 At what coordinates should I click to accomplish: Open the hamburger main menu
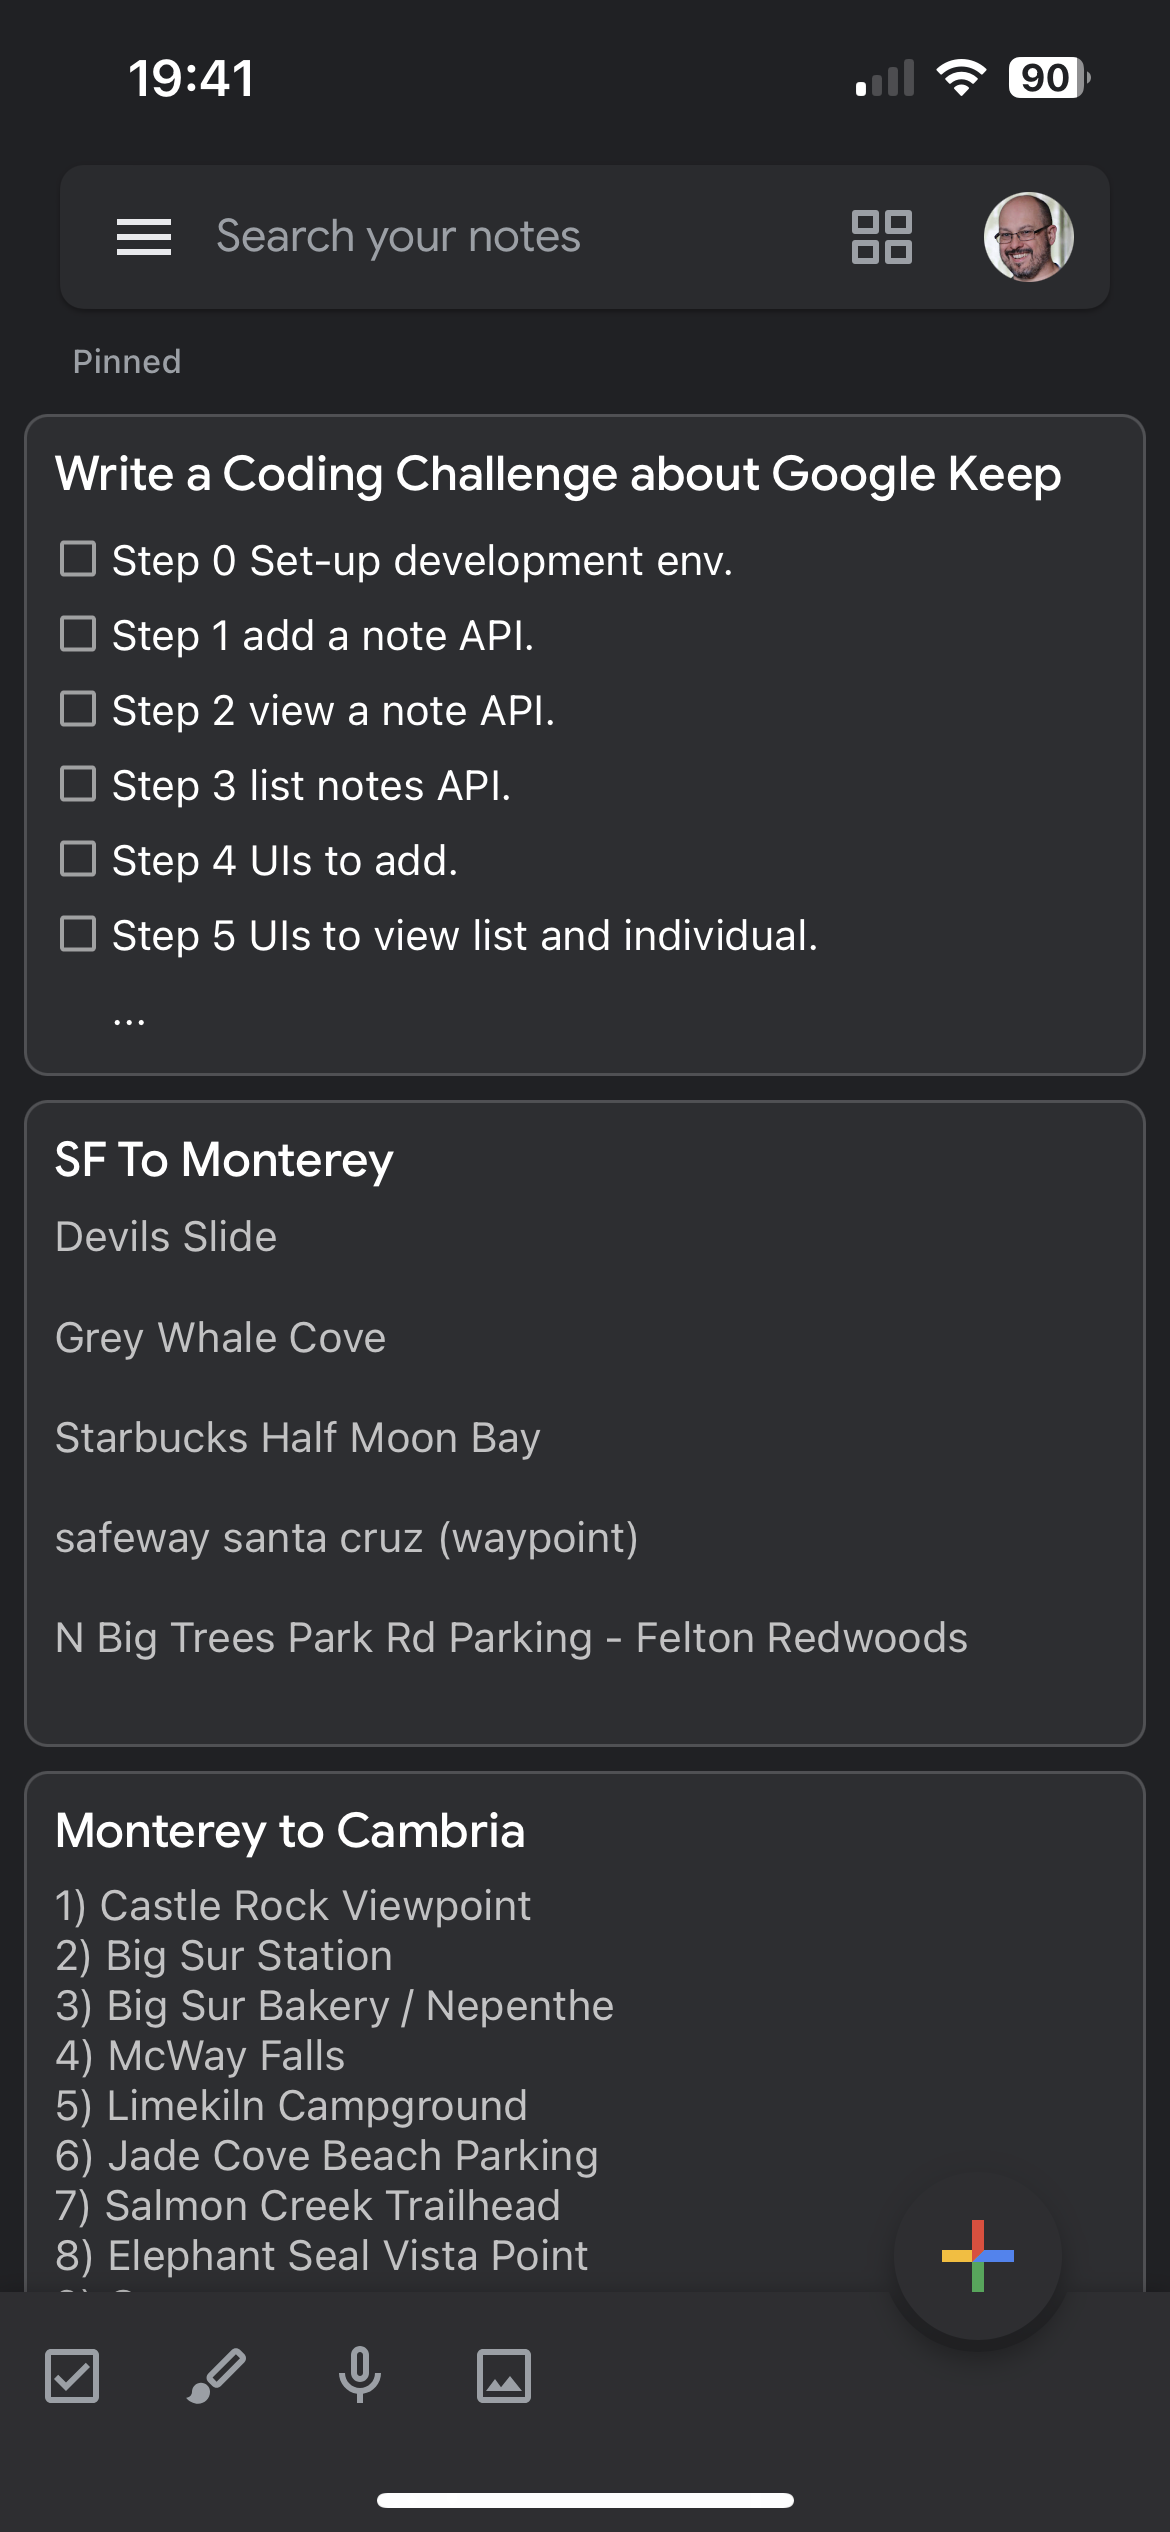(x=144, y=237)
